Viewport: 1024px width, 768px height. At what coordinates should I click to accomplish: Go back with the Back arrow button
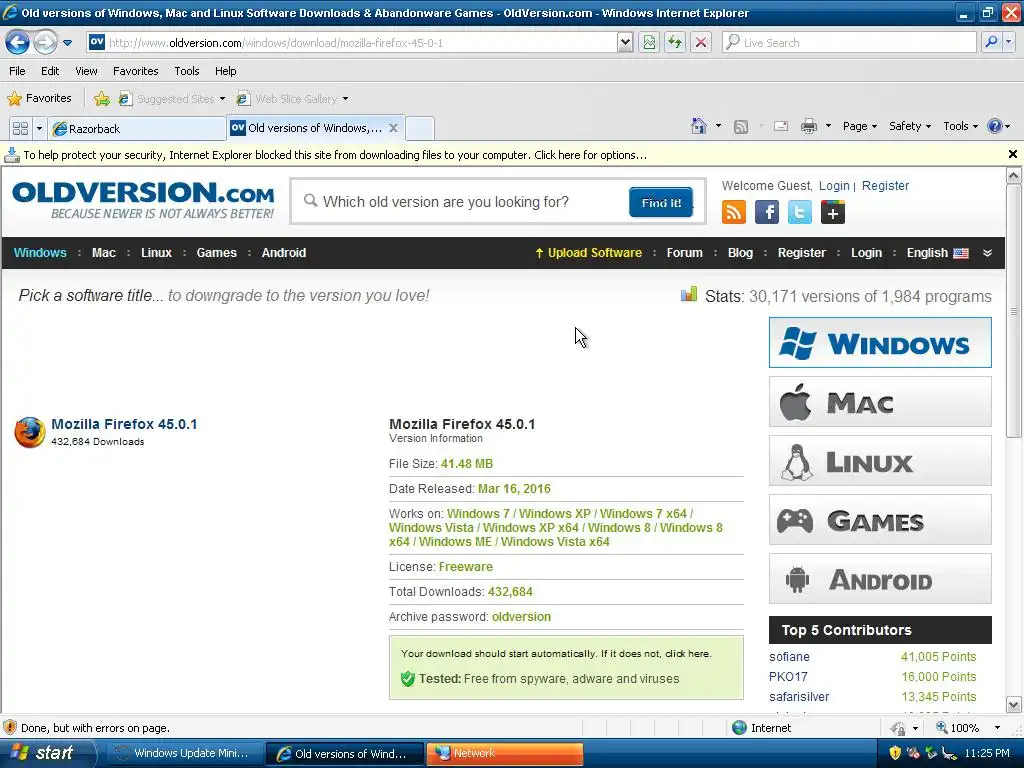[x=17, y=43]
